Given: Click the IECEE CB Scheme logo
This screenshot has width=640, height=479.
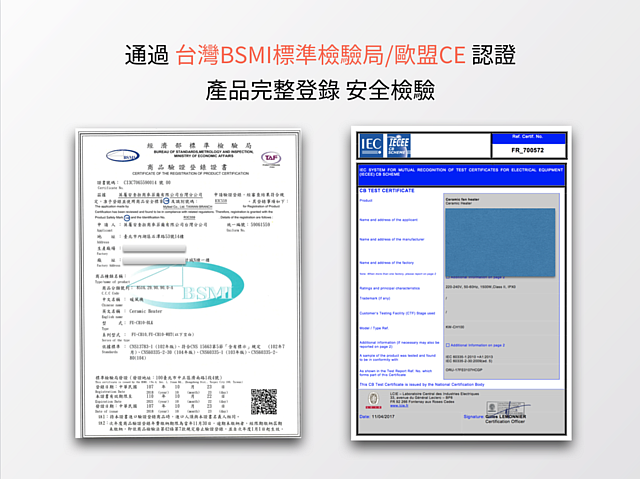Looking at the screenshot, I should pyautogui.click(x=398, y=145).
